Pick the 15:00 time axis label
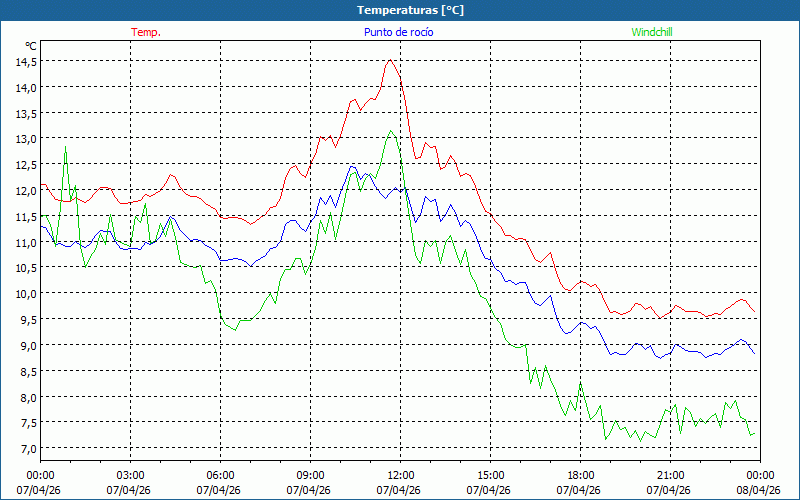This screenshot has width=800, height=500. 490,474
